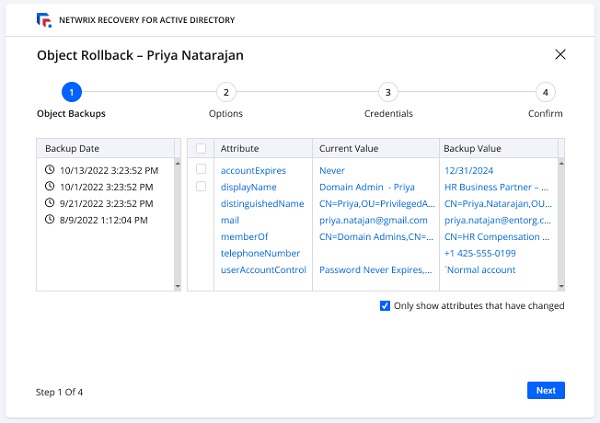Jump to step 2 Options
The width and height of the screenshot is (600, 423).
coord(226,93)
